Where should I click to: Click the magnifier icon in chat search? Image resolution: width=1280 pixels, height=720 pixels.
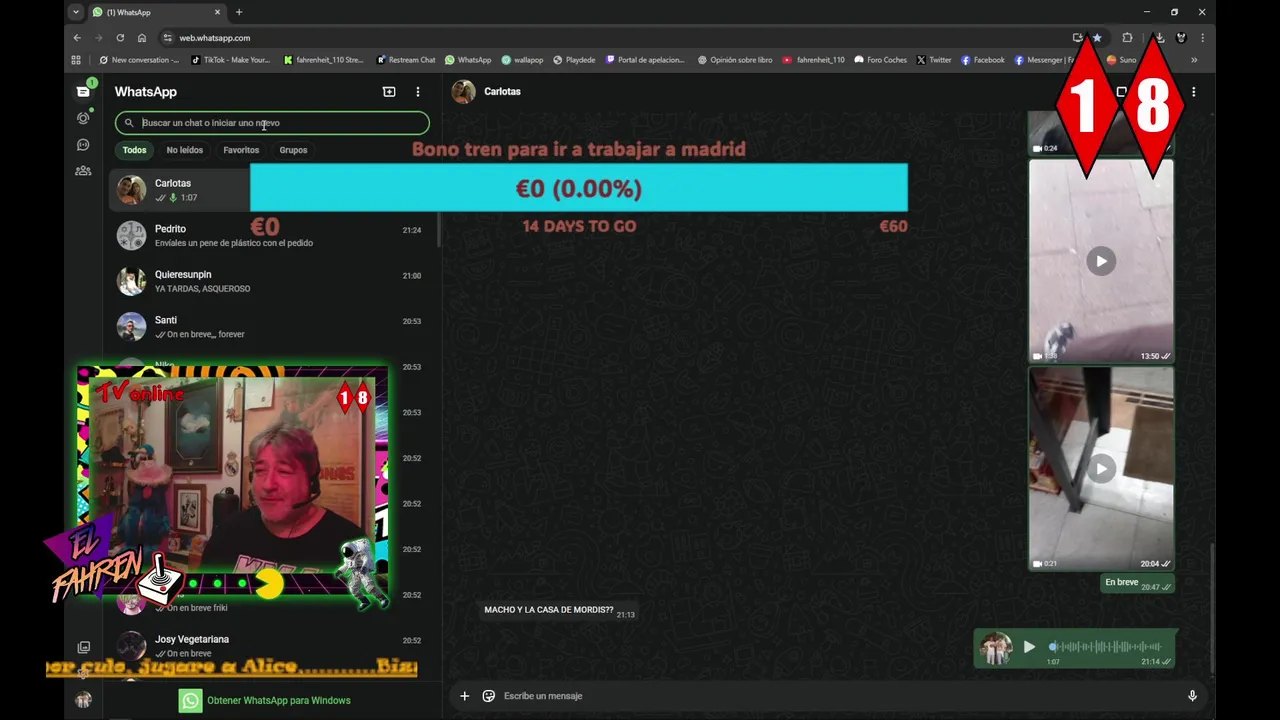tap(129, 123)
